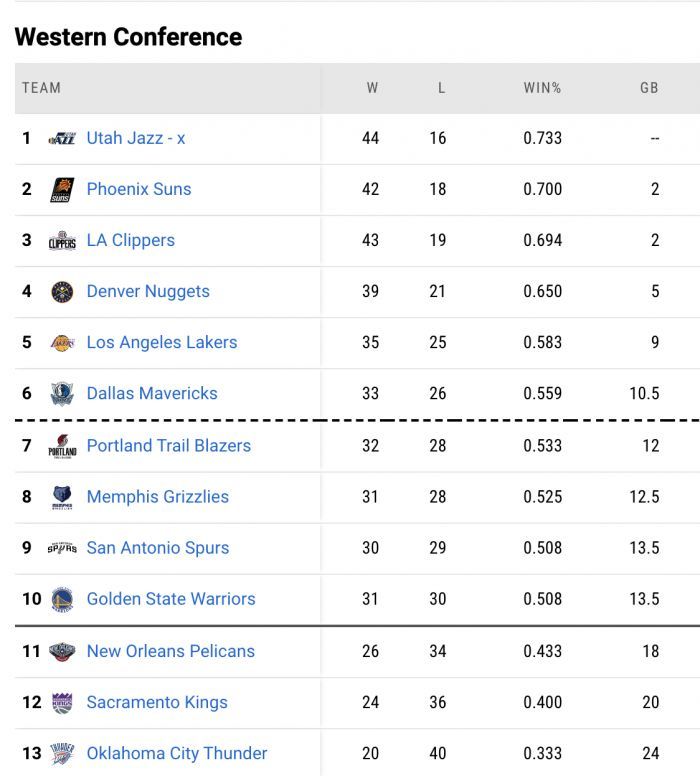Screen dimensions: 700x776
Task: Sort standings by the GB column header
Action: 649,88
